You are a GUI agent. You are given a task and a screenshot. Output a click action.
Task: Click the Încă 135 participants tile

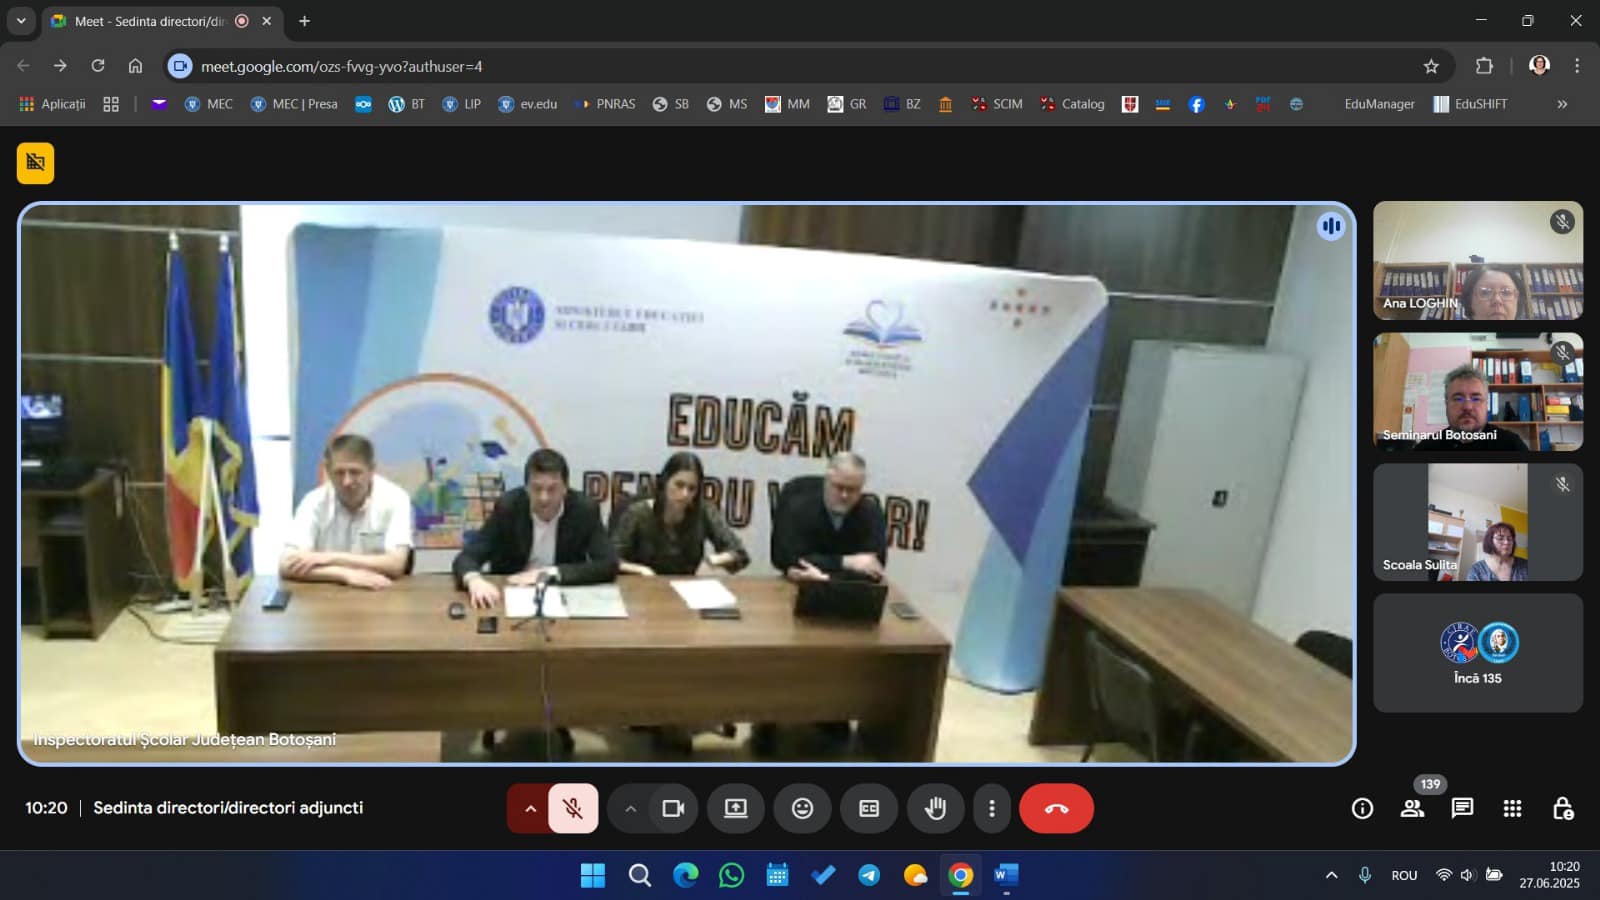click(1477, 653)
